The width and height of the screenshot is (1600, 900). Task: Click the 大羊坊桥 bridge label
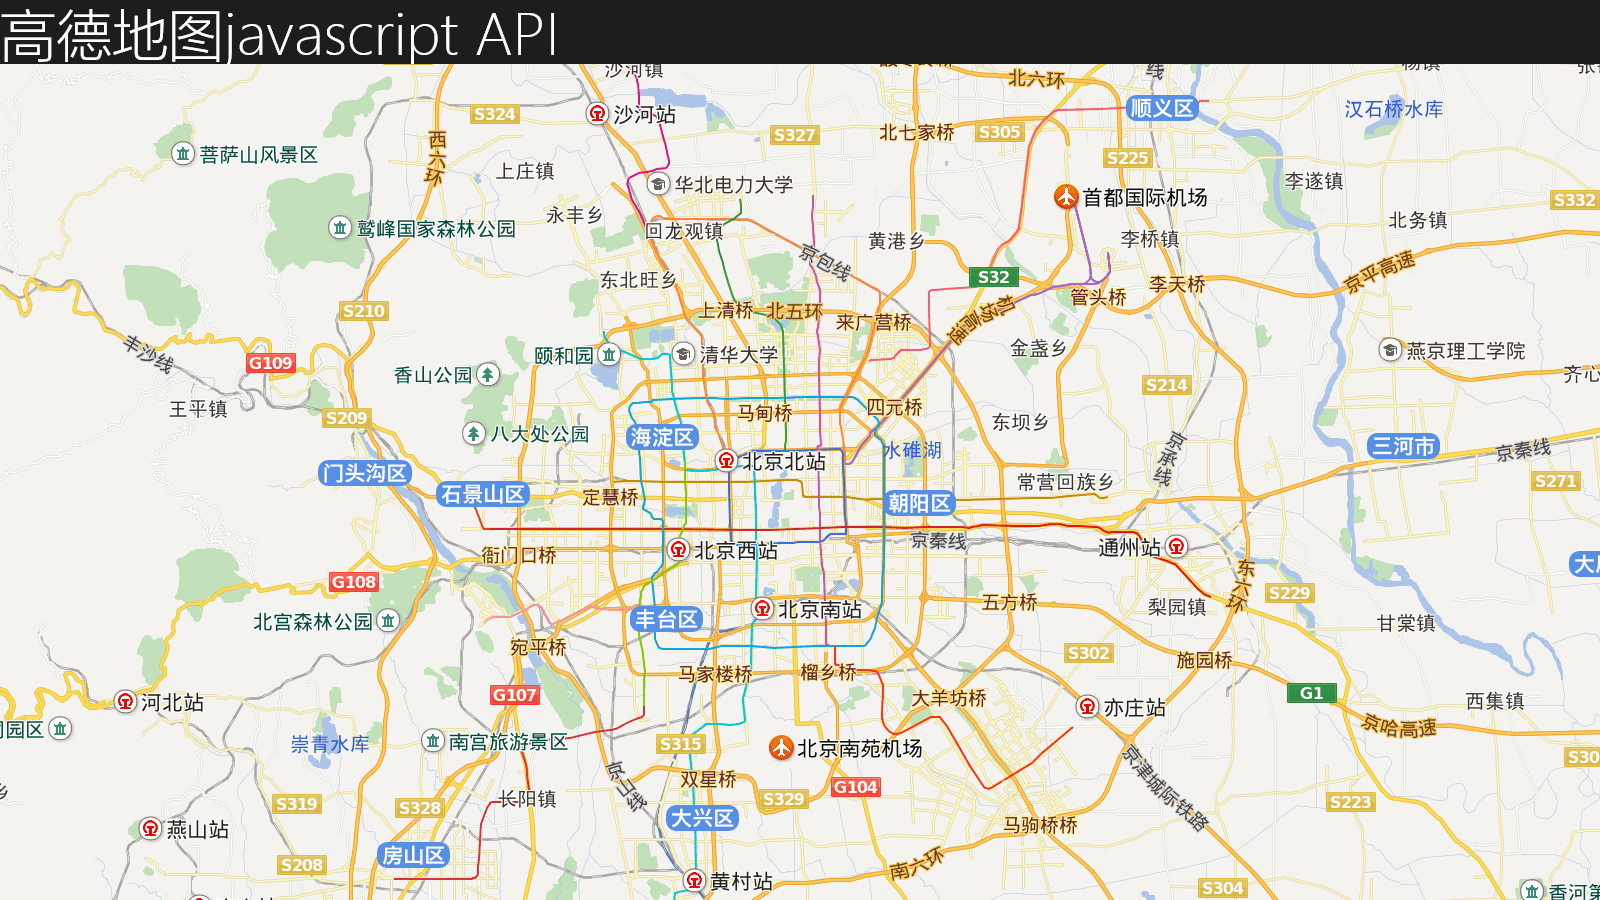[x=949, y=698]
